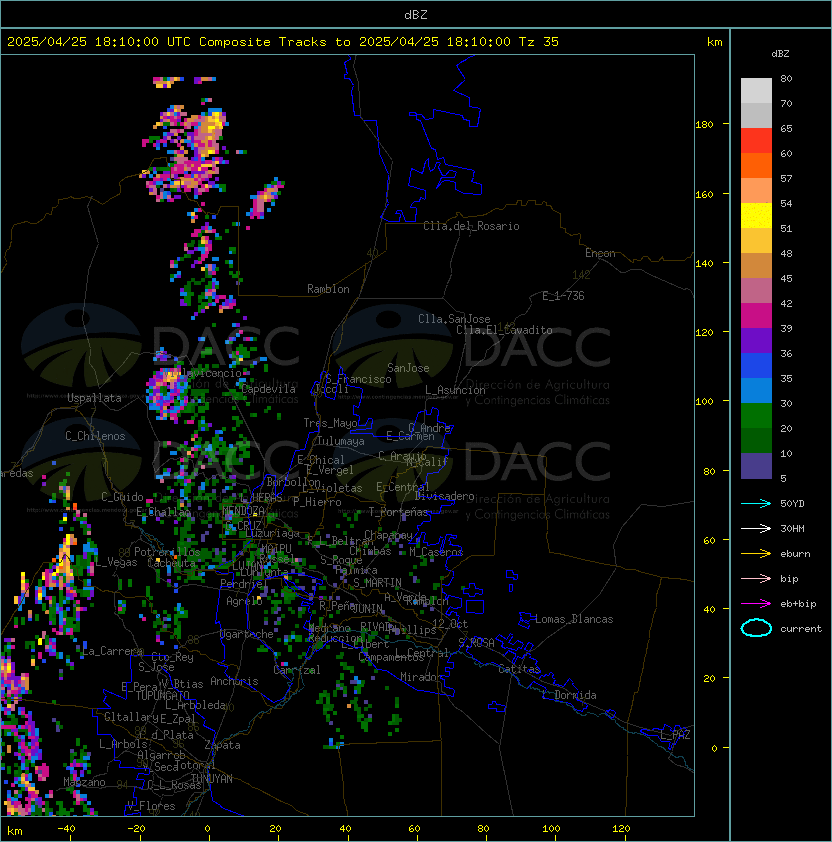The height and width of the screenshot is (842, 832).
Task: Select the purple swatch below 39 label
Action: tap(756, 340)
